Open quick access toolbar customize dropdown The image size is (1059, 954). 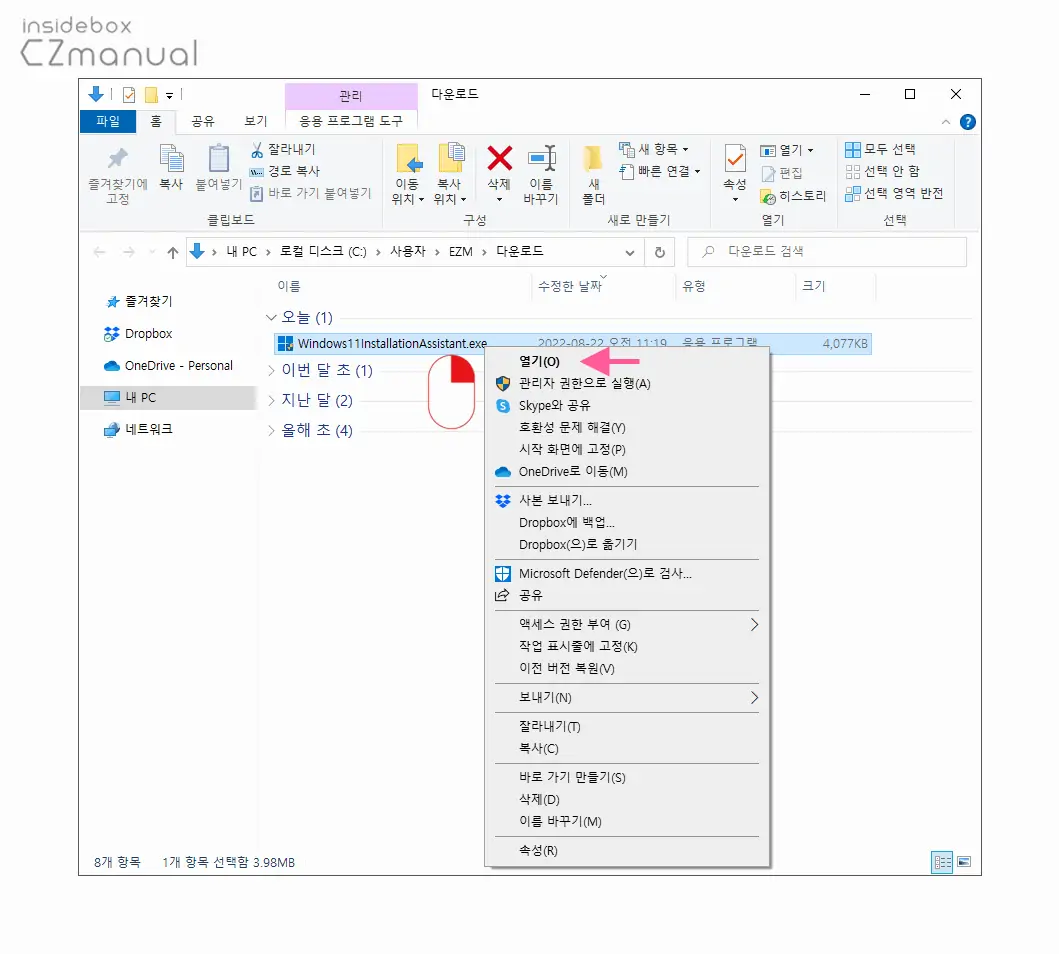point(170,95)
